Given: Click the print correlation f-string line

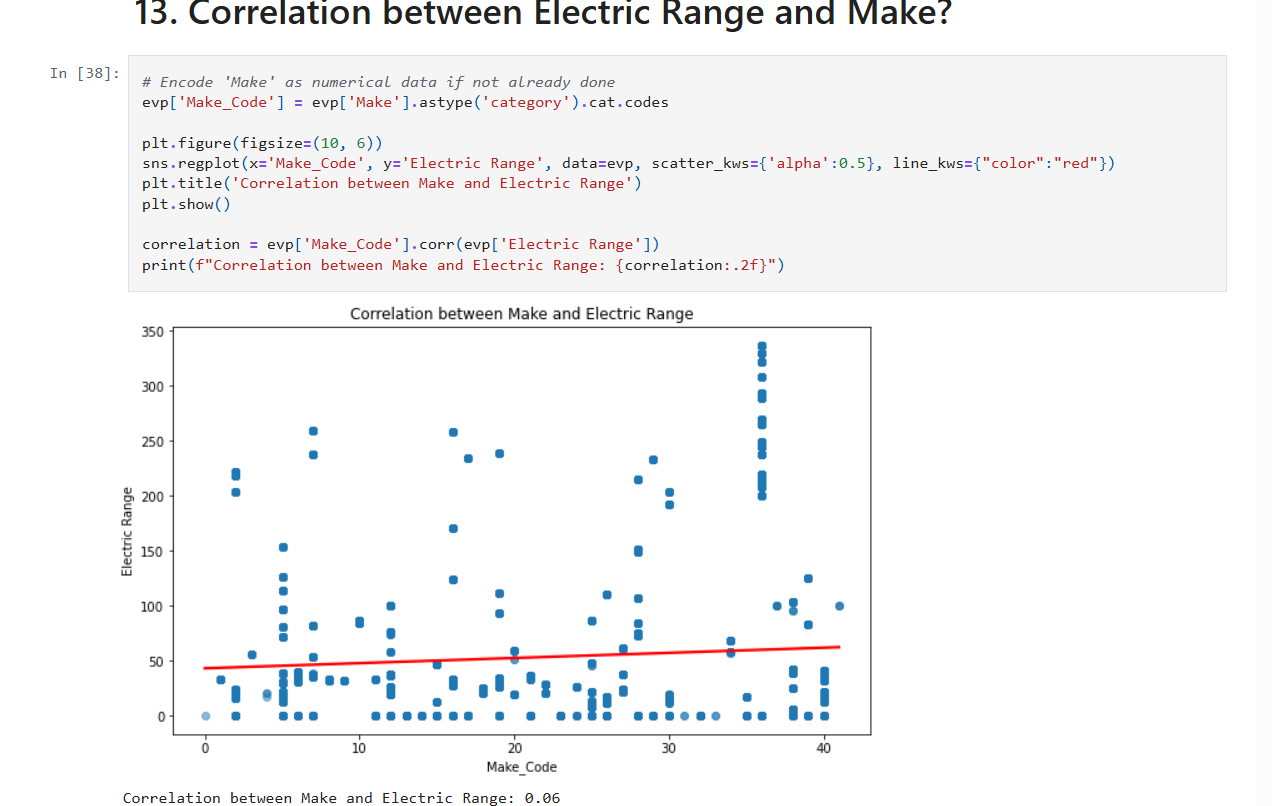Looking at the screenshot, I should pyautogui.click(x=463, y=265).
